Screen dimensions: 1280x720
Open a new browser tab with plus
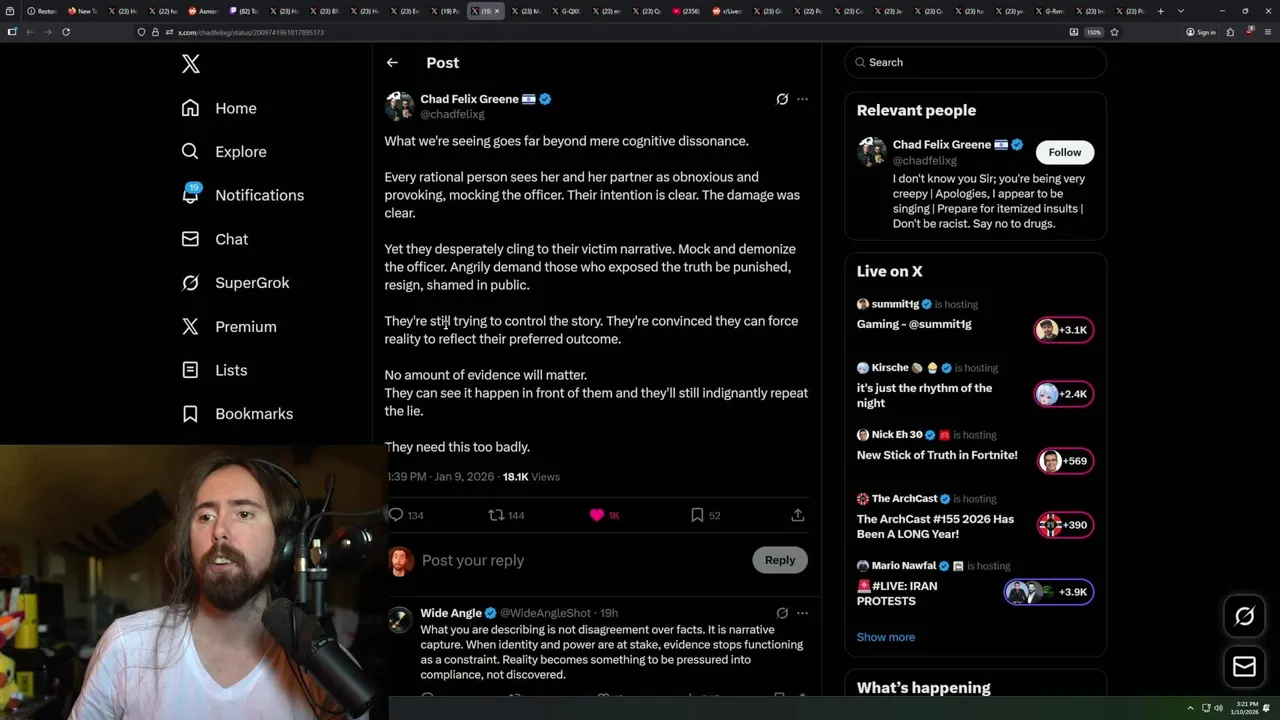(1160, 11)
